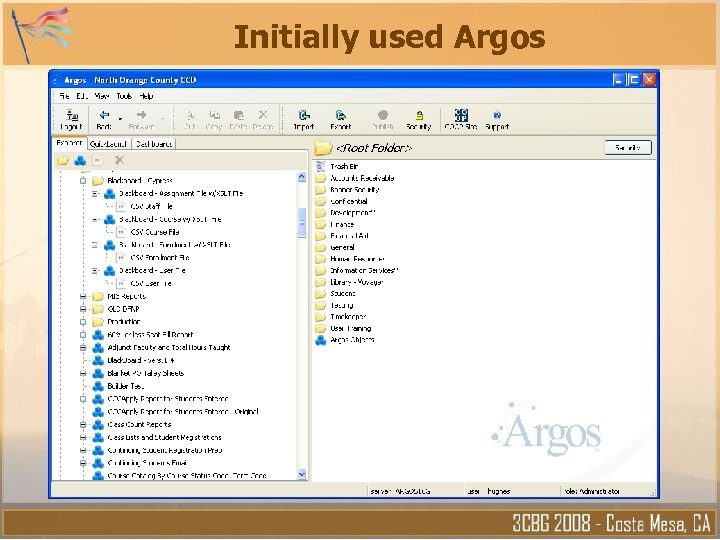This screenshot has width=720, height=540.
Task: Open the User Training folder
Action: (x=350, y=329)
